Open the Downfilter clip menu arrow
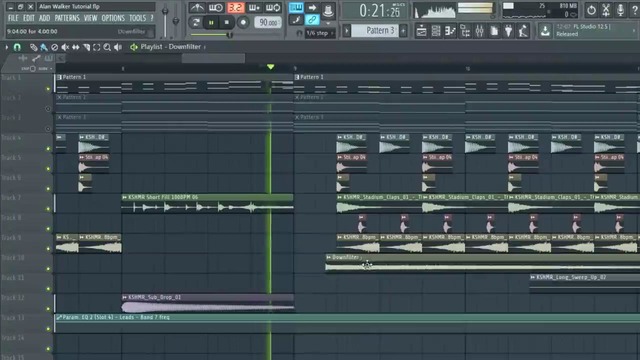This screenshot has width=640, height=360. click(329, 257)
